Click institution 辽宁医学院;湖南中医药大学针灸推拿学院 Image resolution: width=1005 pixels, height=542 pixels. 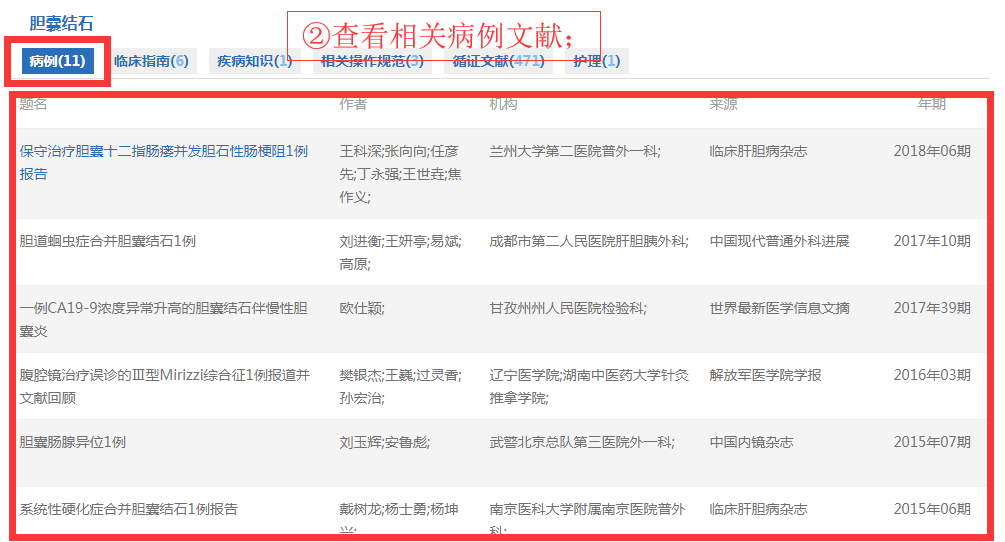(x=589, y=386)
